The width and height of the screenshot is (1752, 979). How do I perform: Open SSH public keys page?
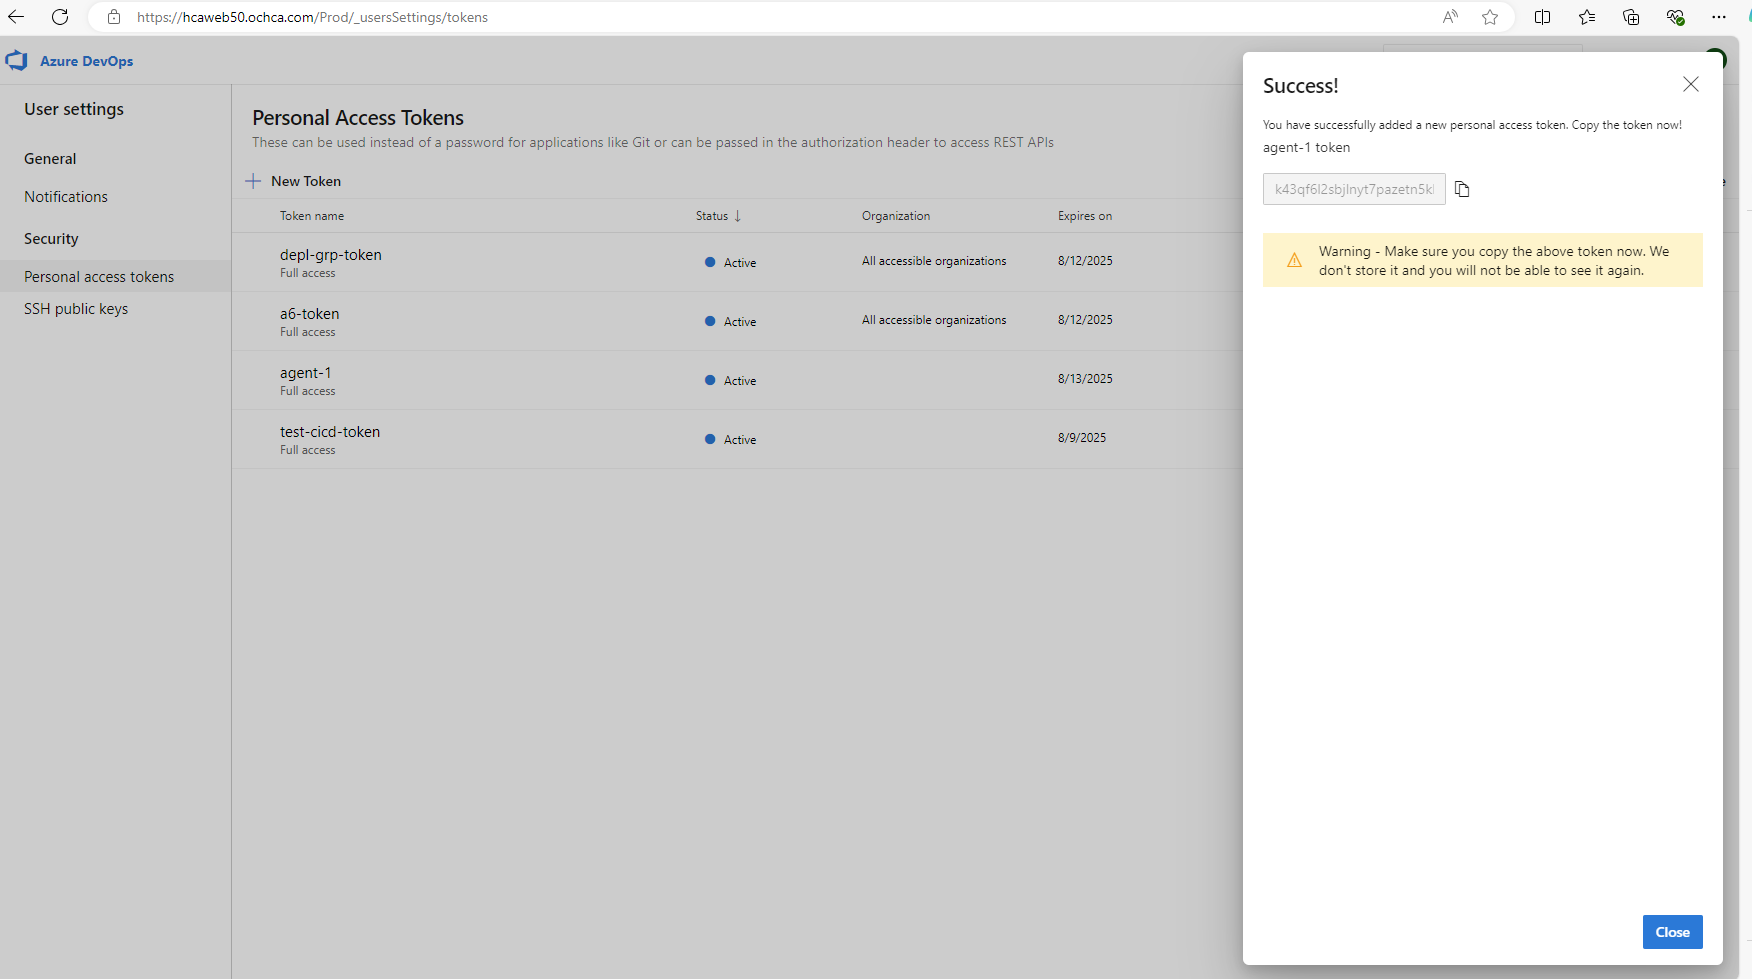click(76, 309)
